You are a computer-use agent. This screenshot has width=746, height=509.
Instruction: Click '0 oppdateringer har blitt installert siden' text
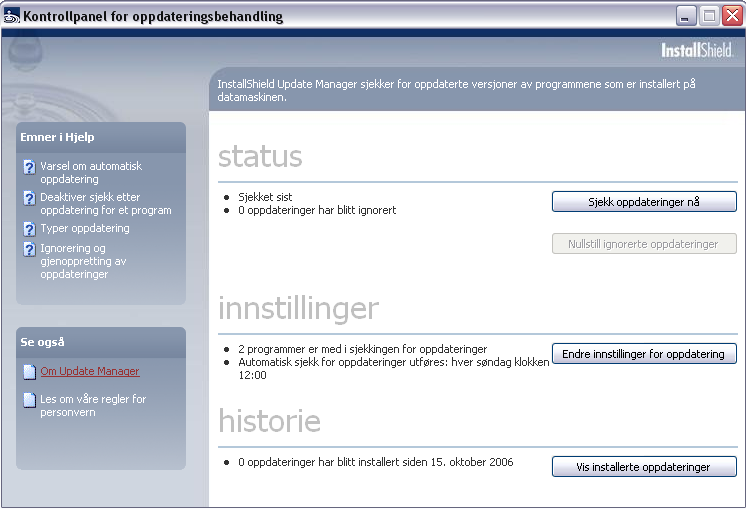click(x=375, y=462)
